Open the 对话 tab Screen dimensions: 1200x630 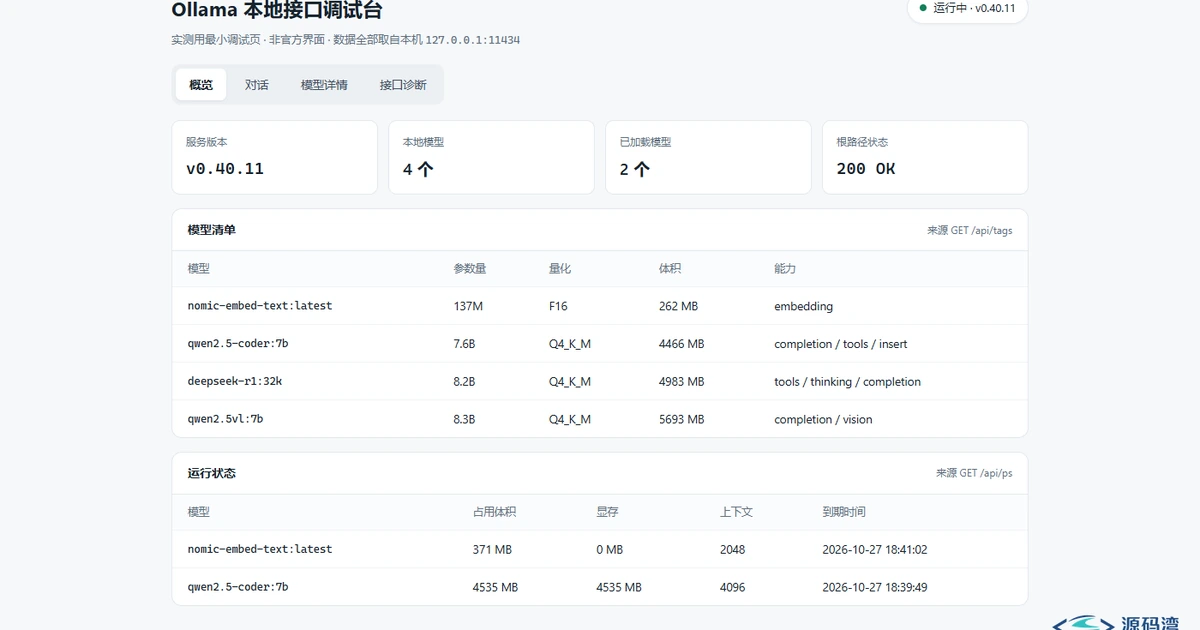click(257, 85)
